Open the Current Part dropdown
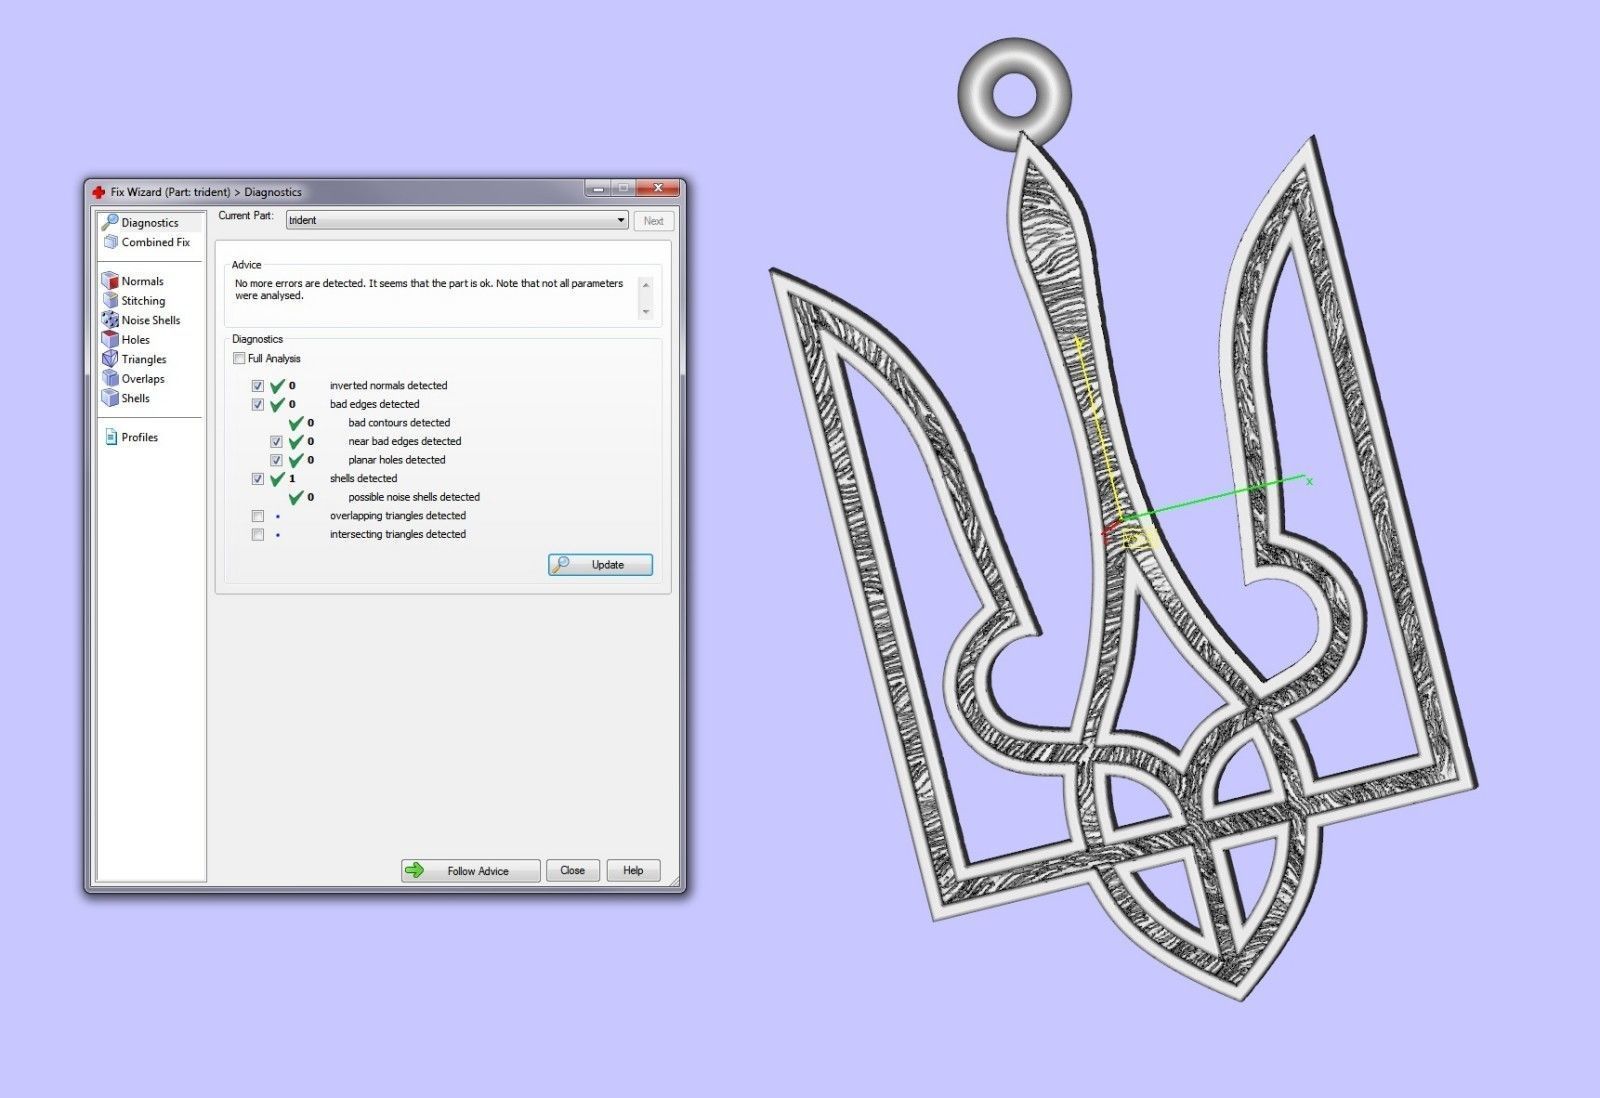The image size is (1600, 1098). pyautogui.click(x=457, y=220)
